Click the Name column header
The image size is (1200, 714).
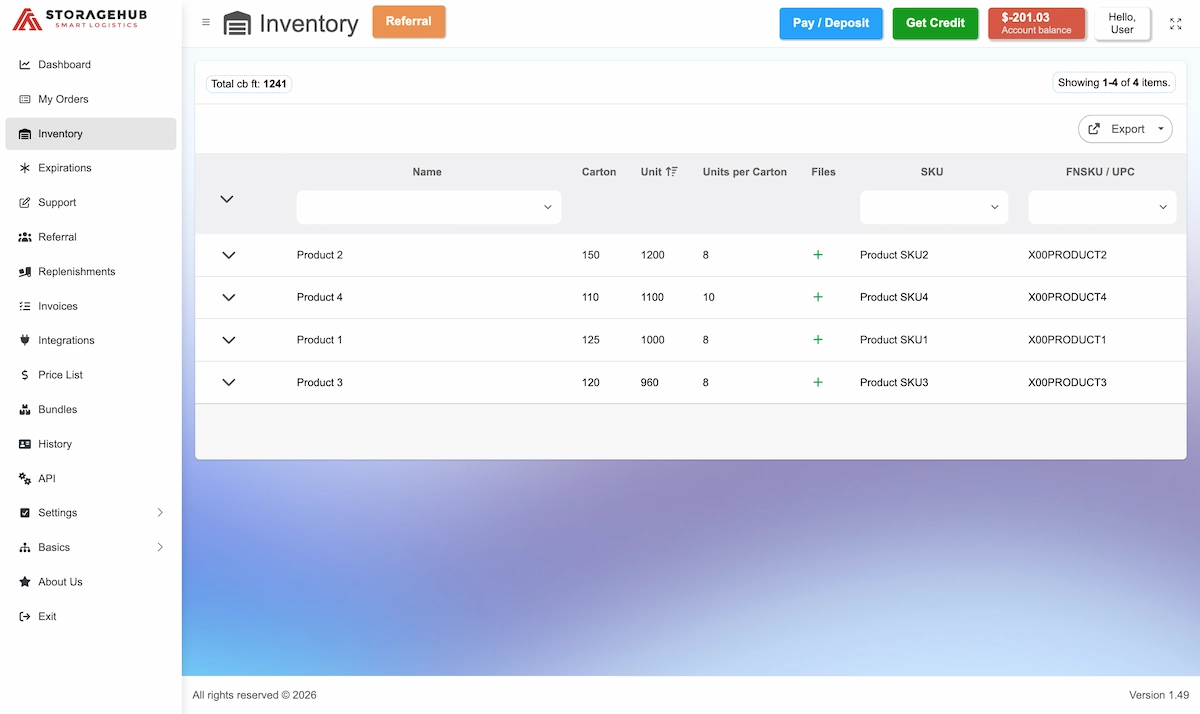point(427,172)
